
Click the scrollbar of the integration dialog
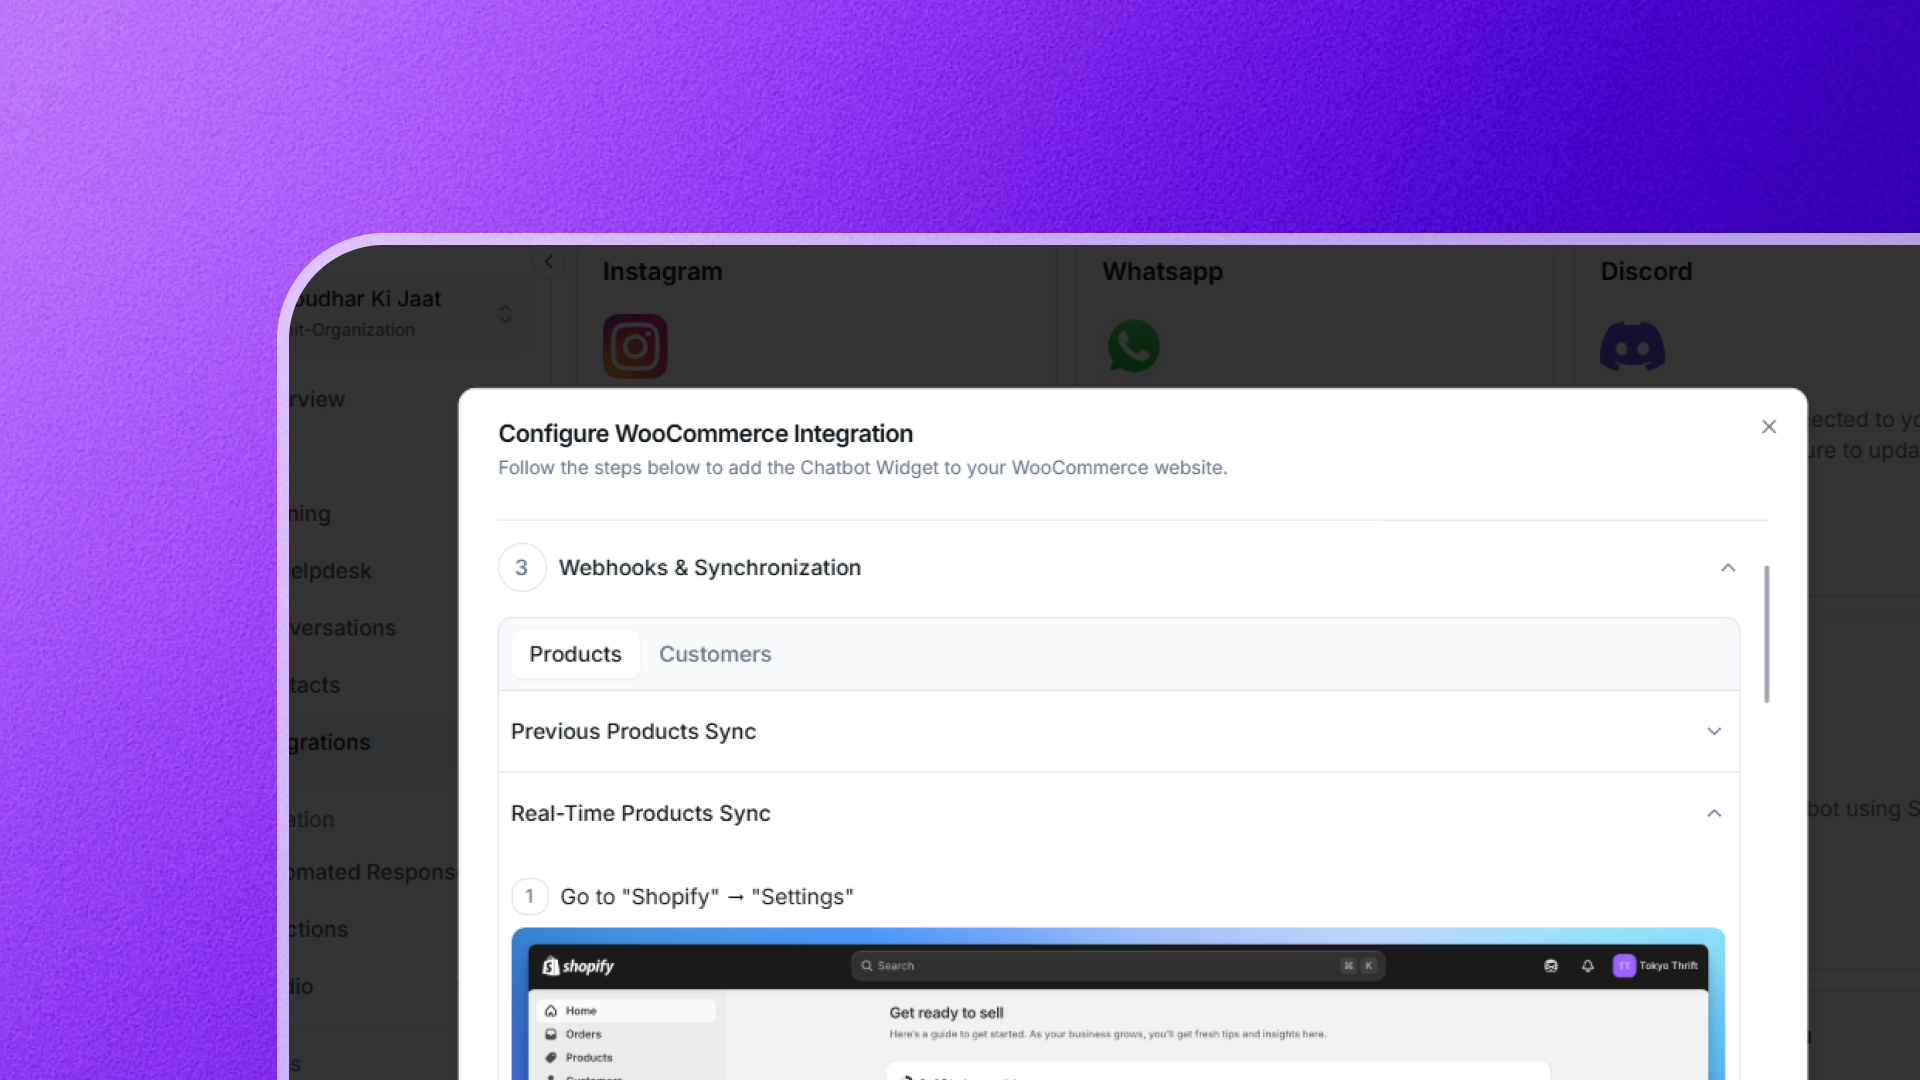tap(1766, 633)
